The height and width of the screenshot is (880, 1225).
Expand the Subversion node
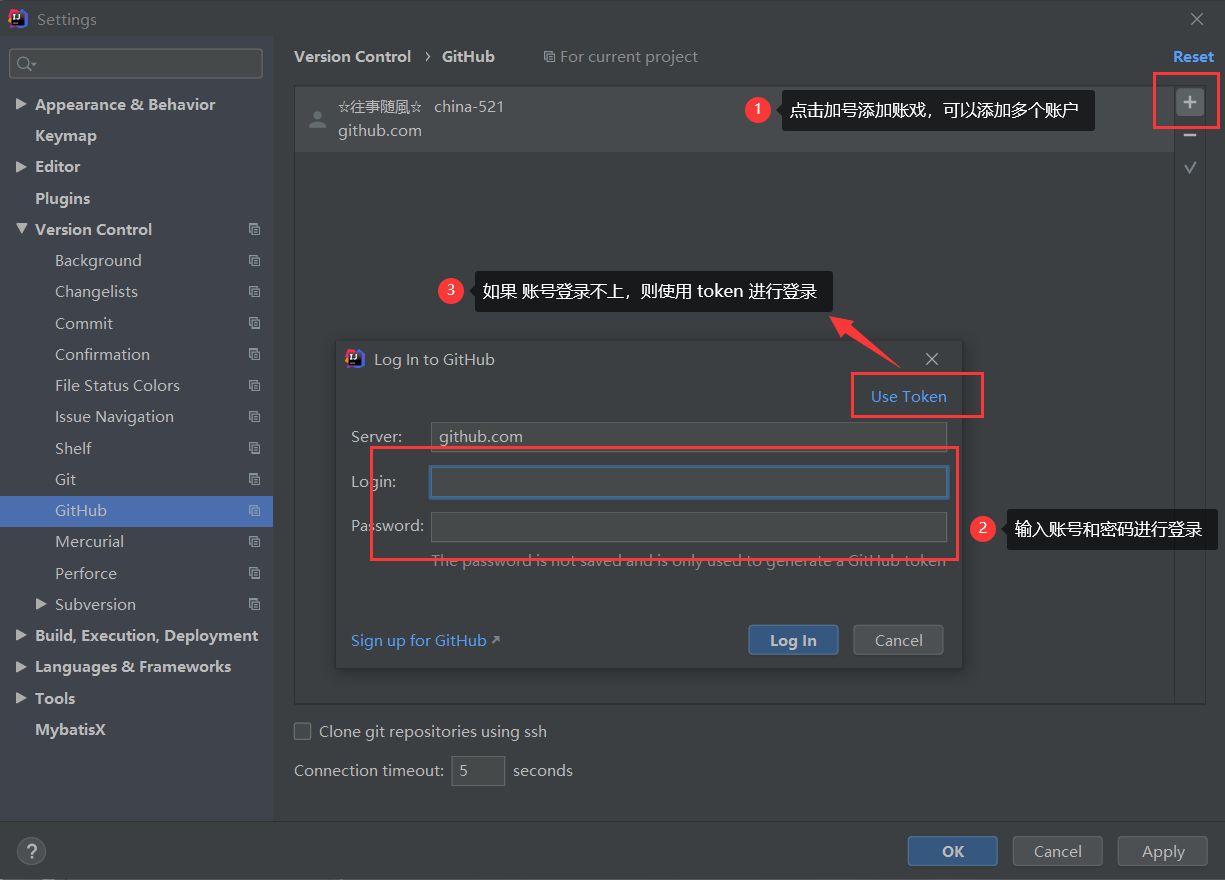[x=41, y=604]
